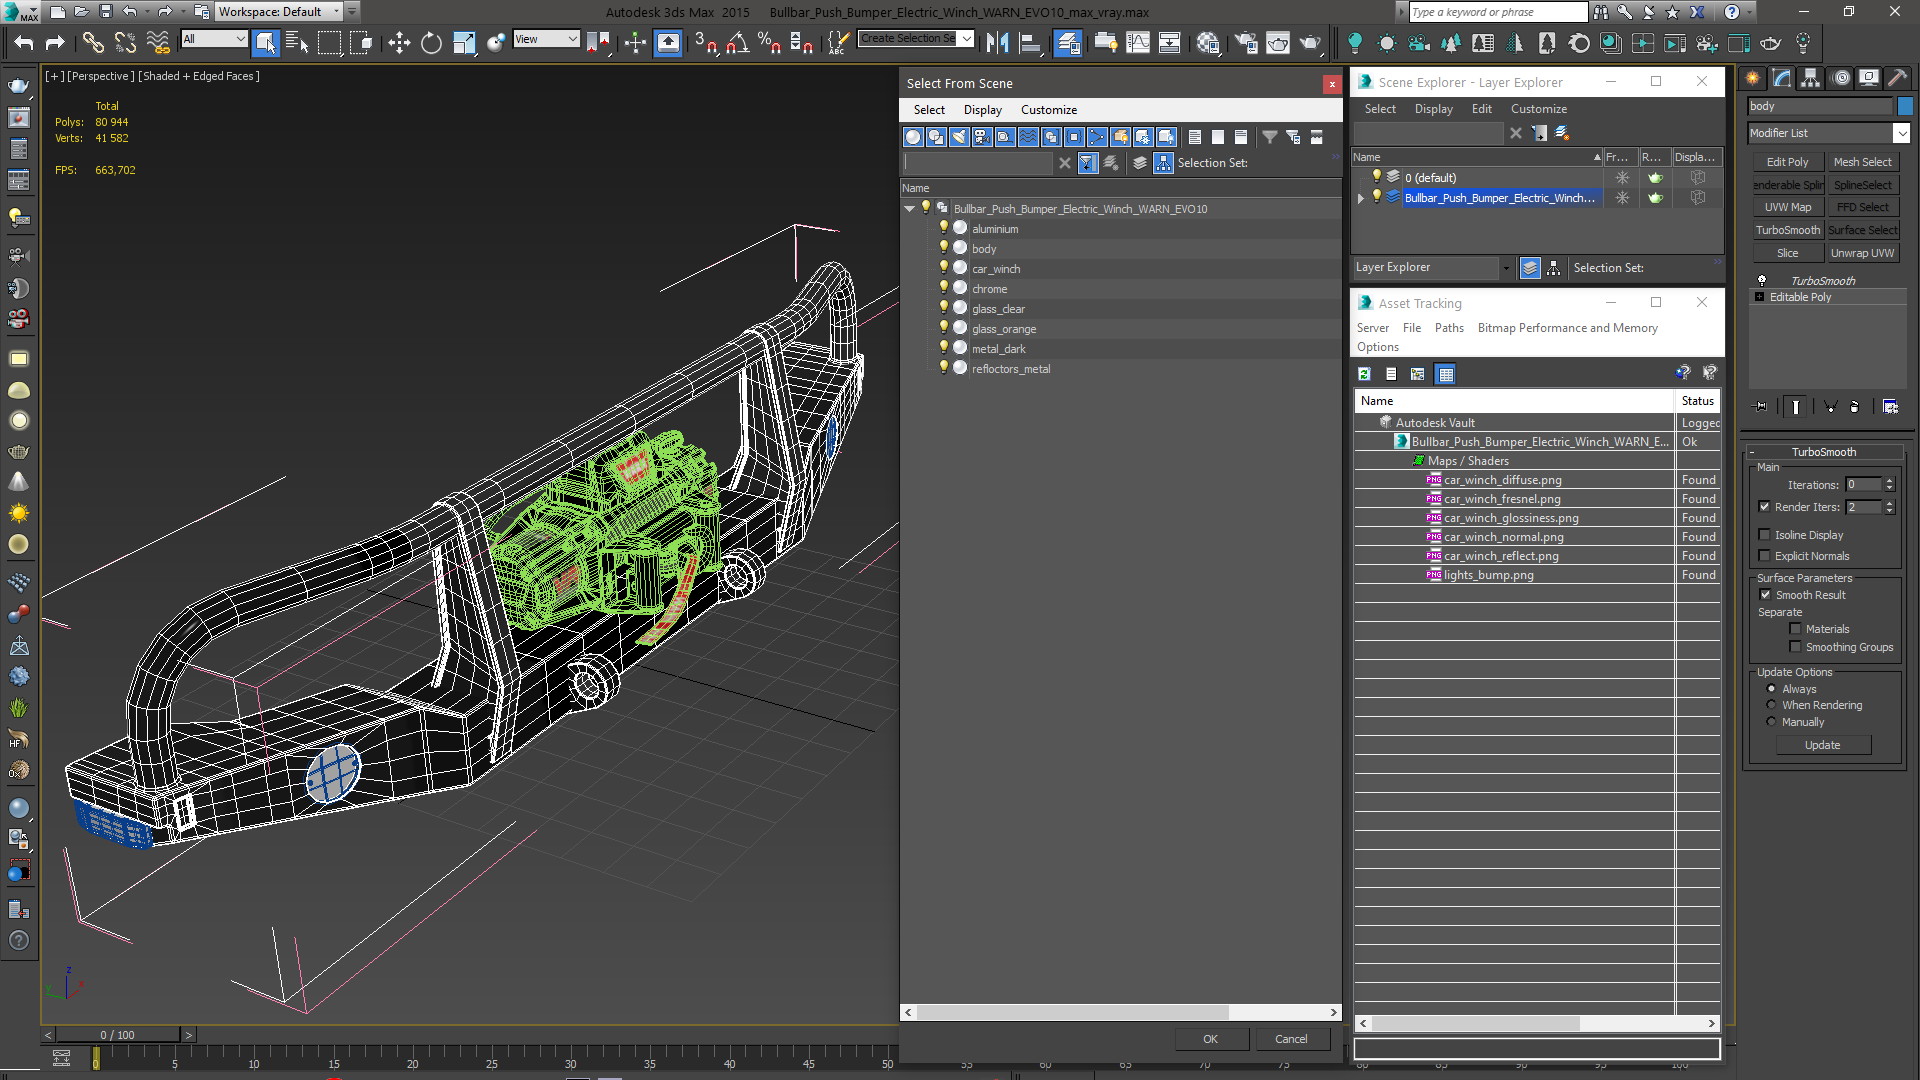Viewport: 1920px width, 1080px height.
Task: Open Customize menu in Select From Scene
Action: pyautogui.click(x=1048, y=110)
